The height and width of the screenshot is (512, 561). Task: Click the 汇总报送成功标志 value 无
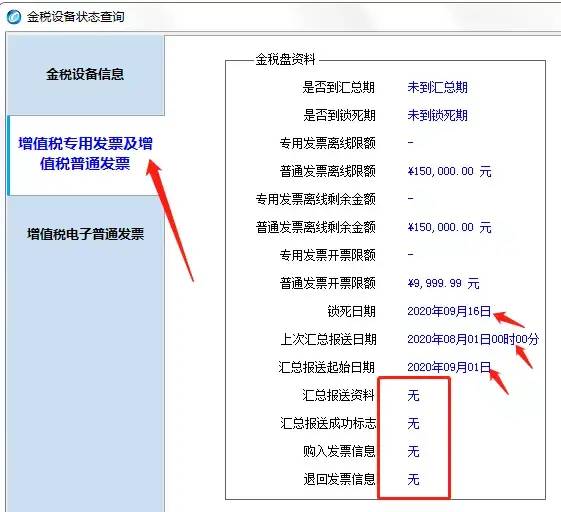[x=413, y=423]
